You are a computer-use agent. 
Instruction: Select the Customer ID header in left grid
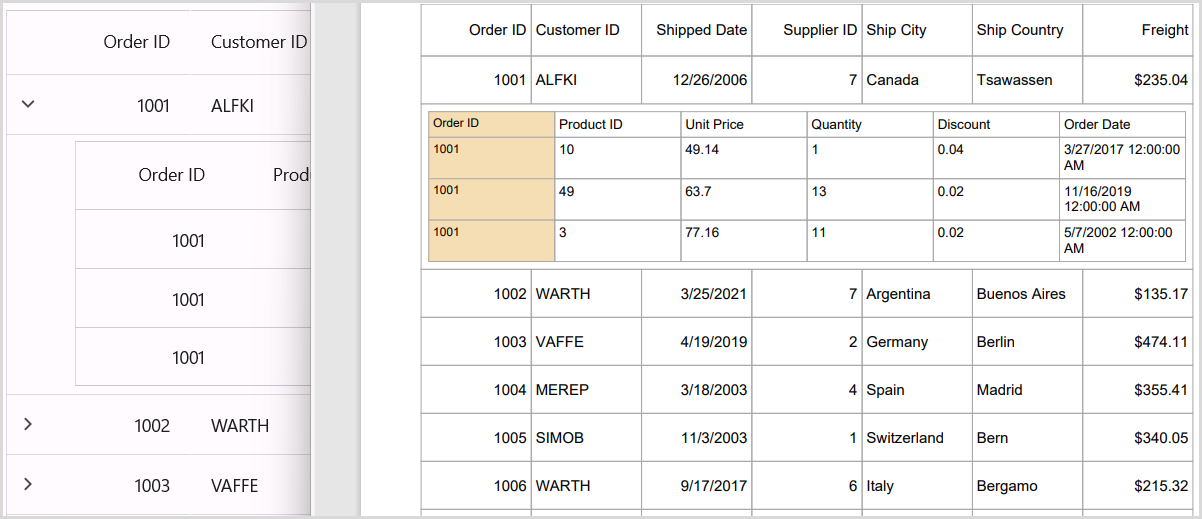click(259, 42)
